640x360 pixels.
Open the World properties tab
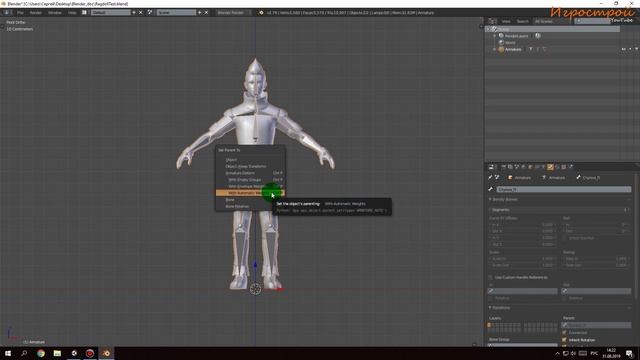[x=524, y=167]
